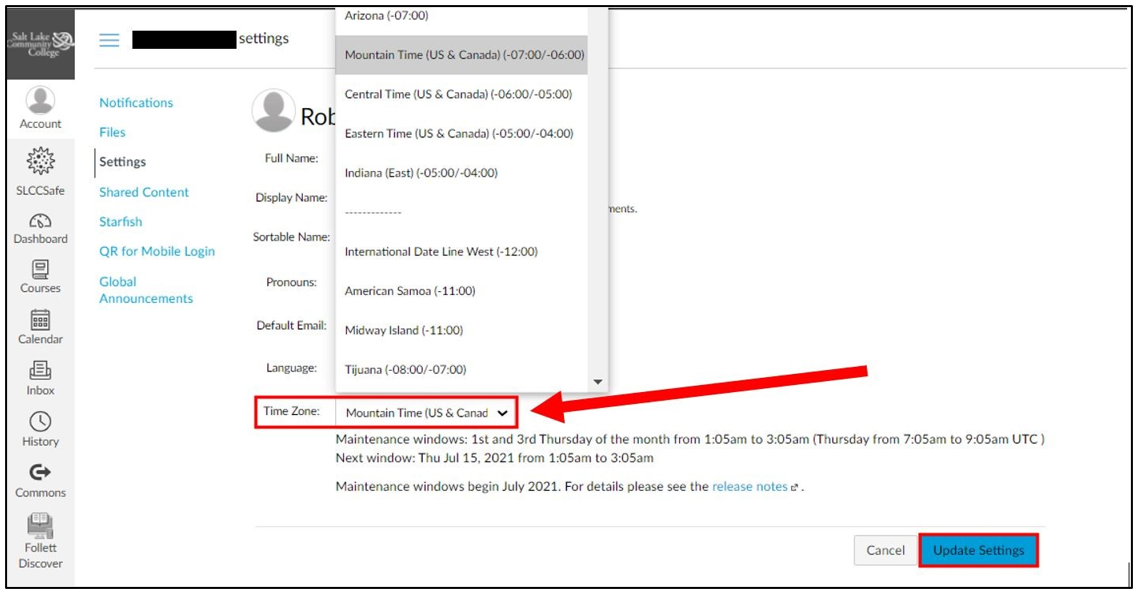This screenshot has height=594, width=1138.
Task: Click the hamburger menu next to settings
Action: [x=107, y=37]
